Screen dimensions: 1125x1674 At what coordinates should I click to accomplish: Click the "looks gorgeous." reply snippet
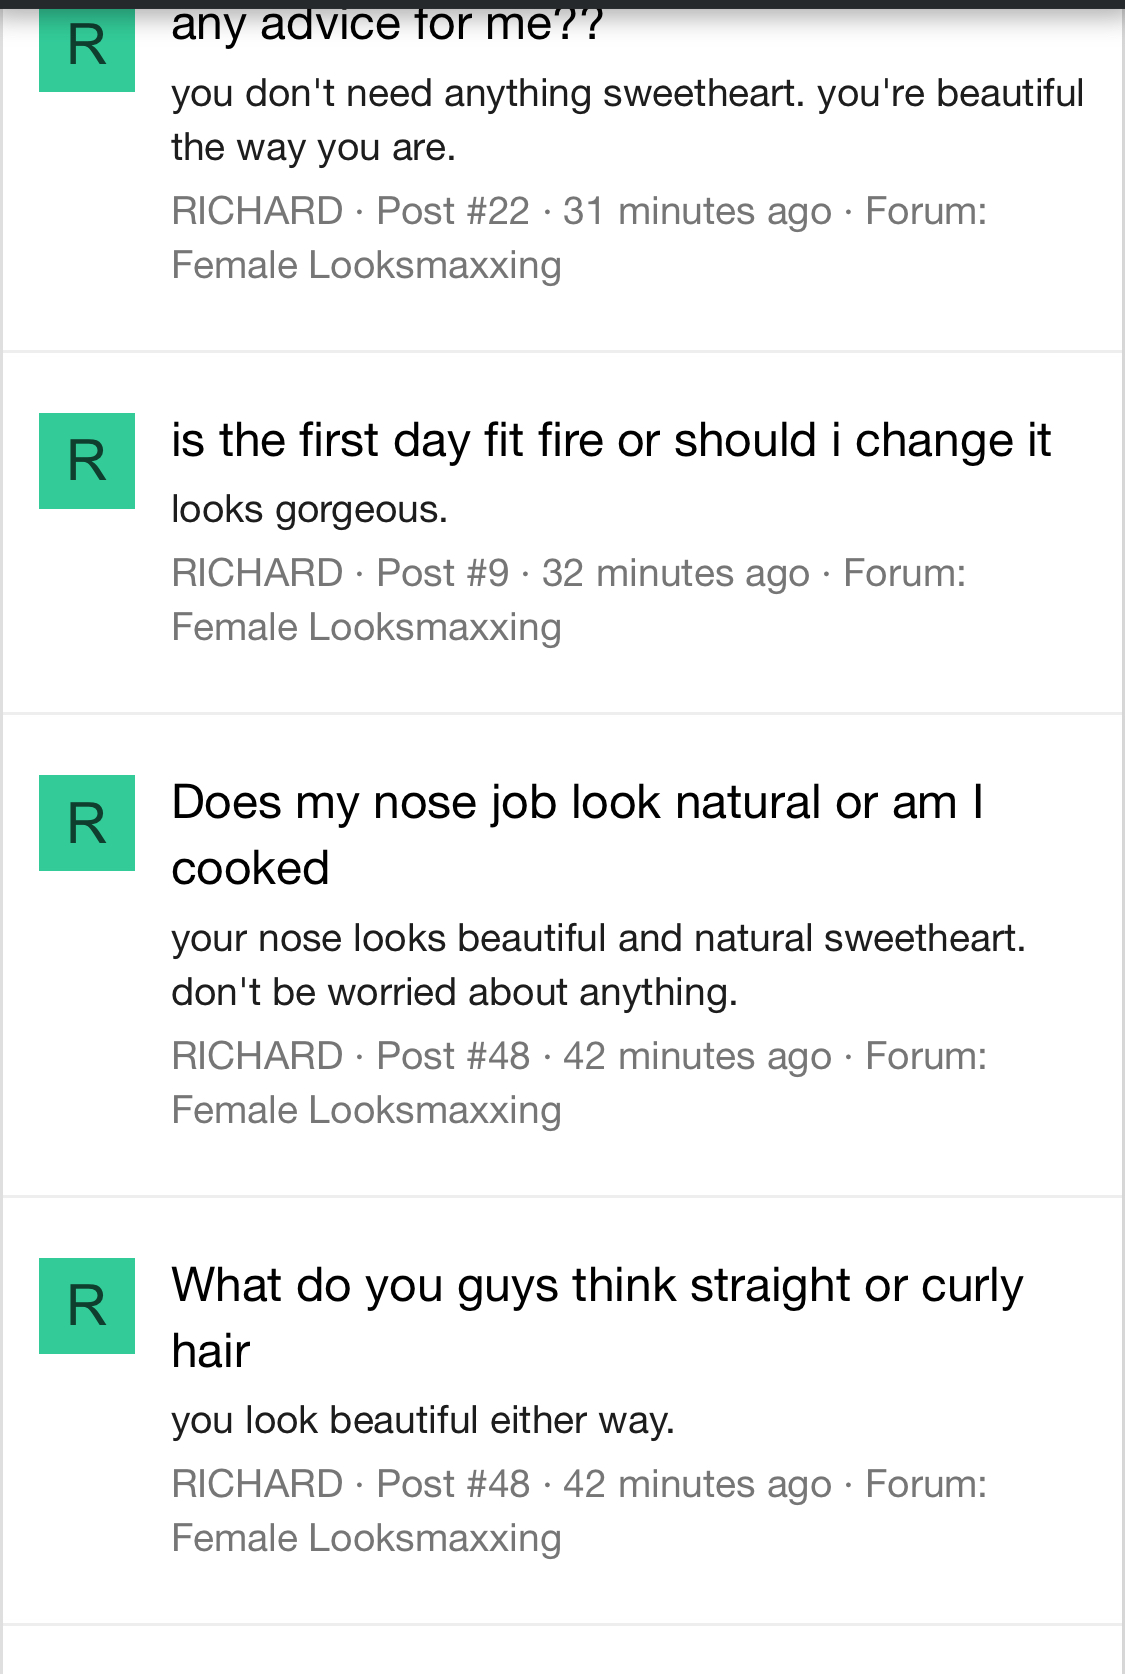(x=309, y=510)
